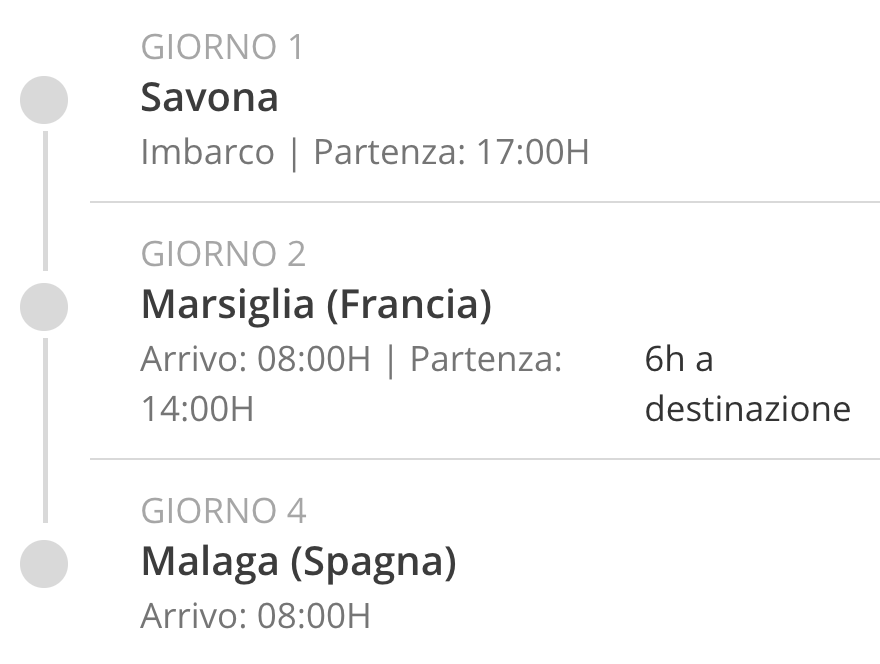Click the Marsiglia Partenza label
This screenshot has height=664, width=880.
pyautogui.click(x=486, y=359)
